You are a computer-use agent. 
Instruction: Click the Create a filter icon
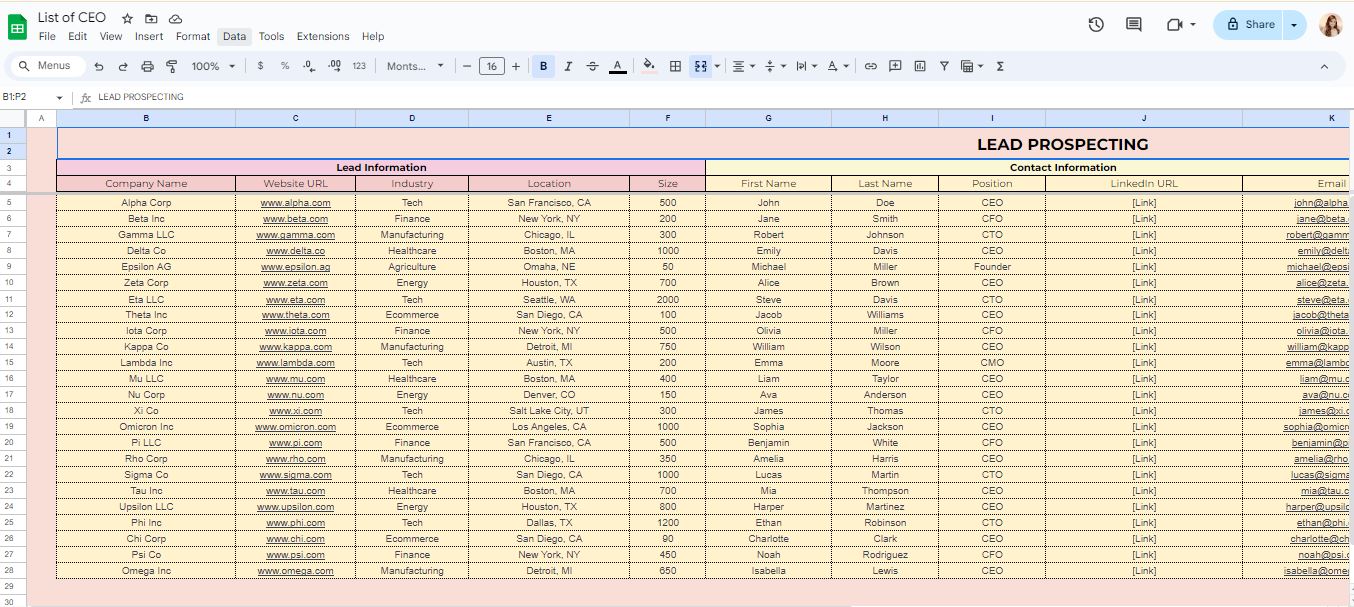point(943,66)
